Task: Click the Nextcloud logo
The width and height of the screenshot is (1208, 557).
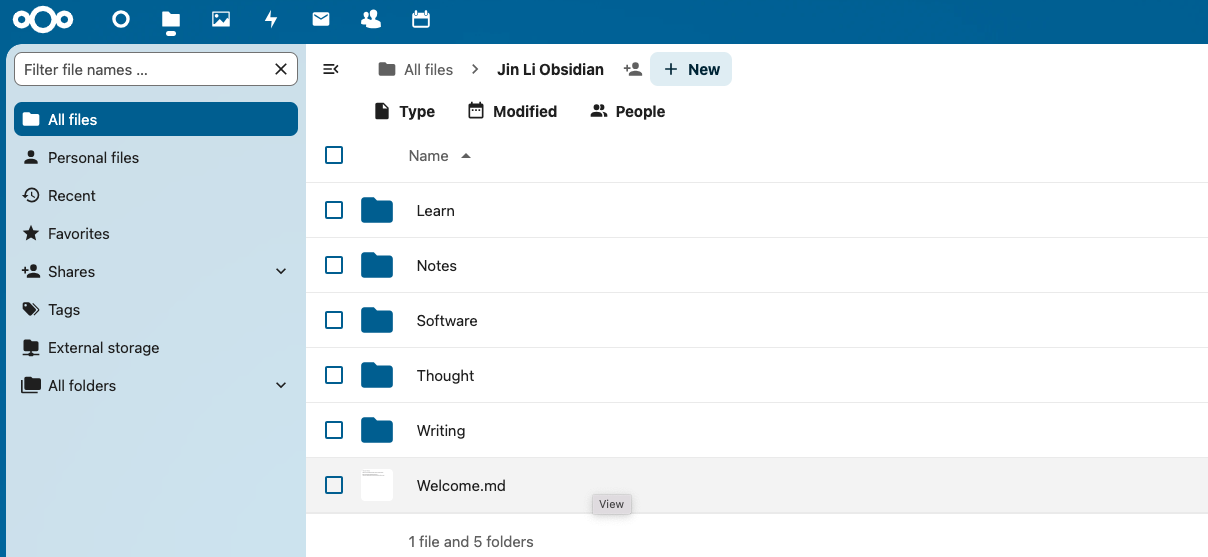Action: click(44, 19)
